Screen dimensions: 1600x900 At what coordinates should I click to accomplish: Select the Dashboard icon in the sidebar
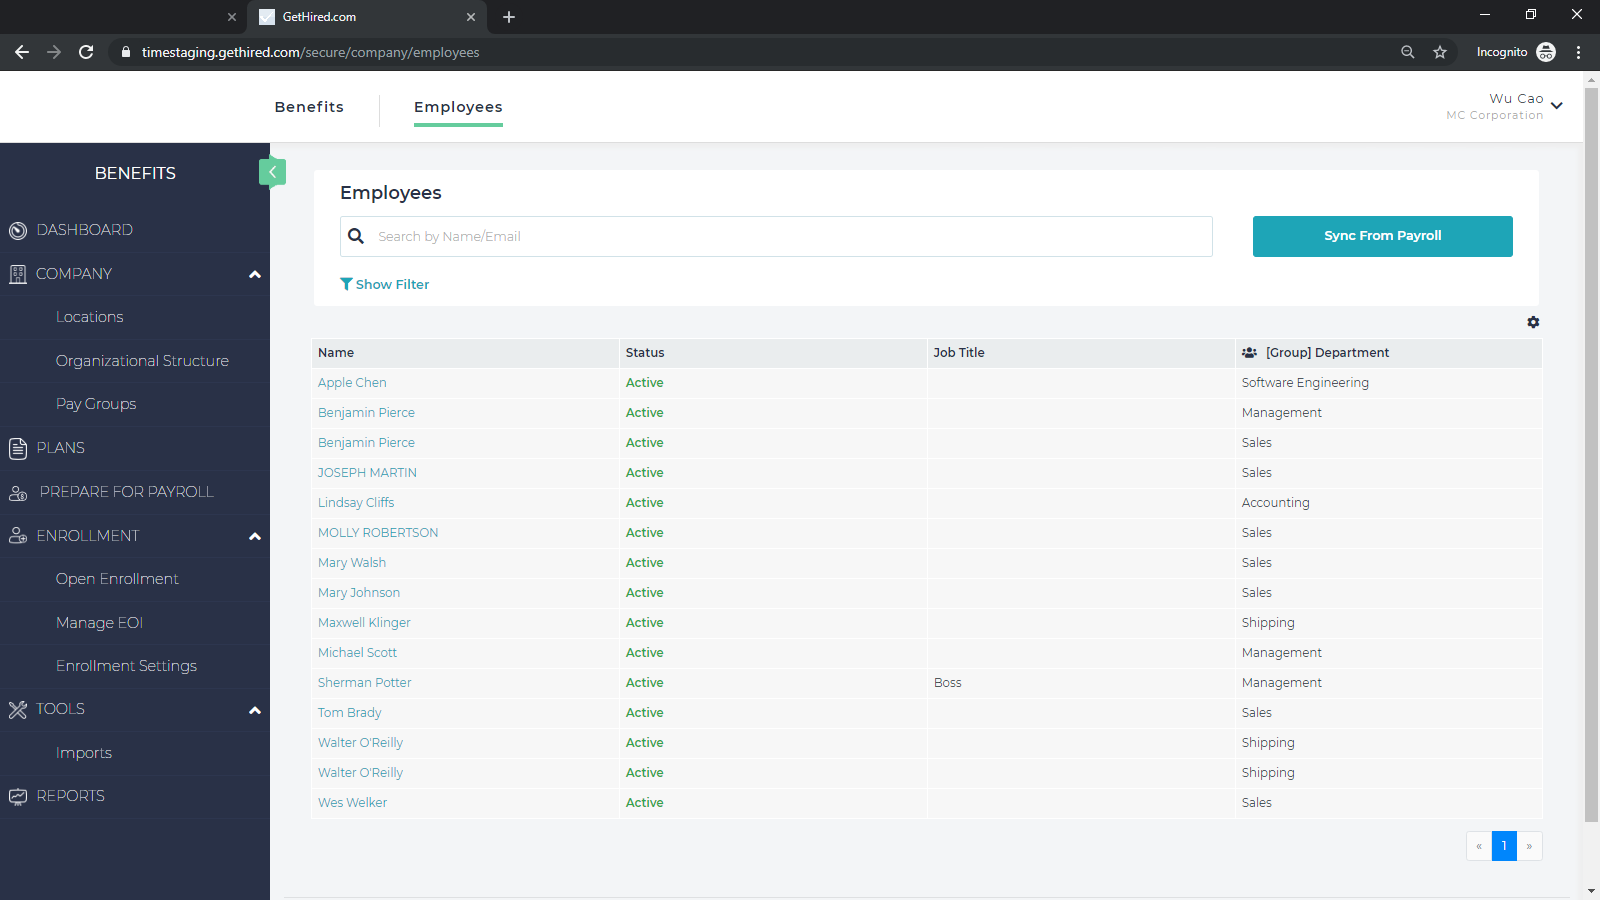(17, 230)
